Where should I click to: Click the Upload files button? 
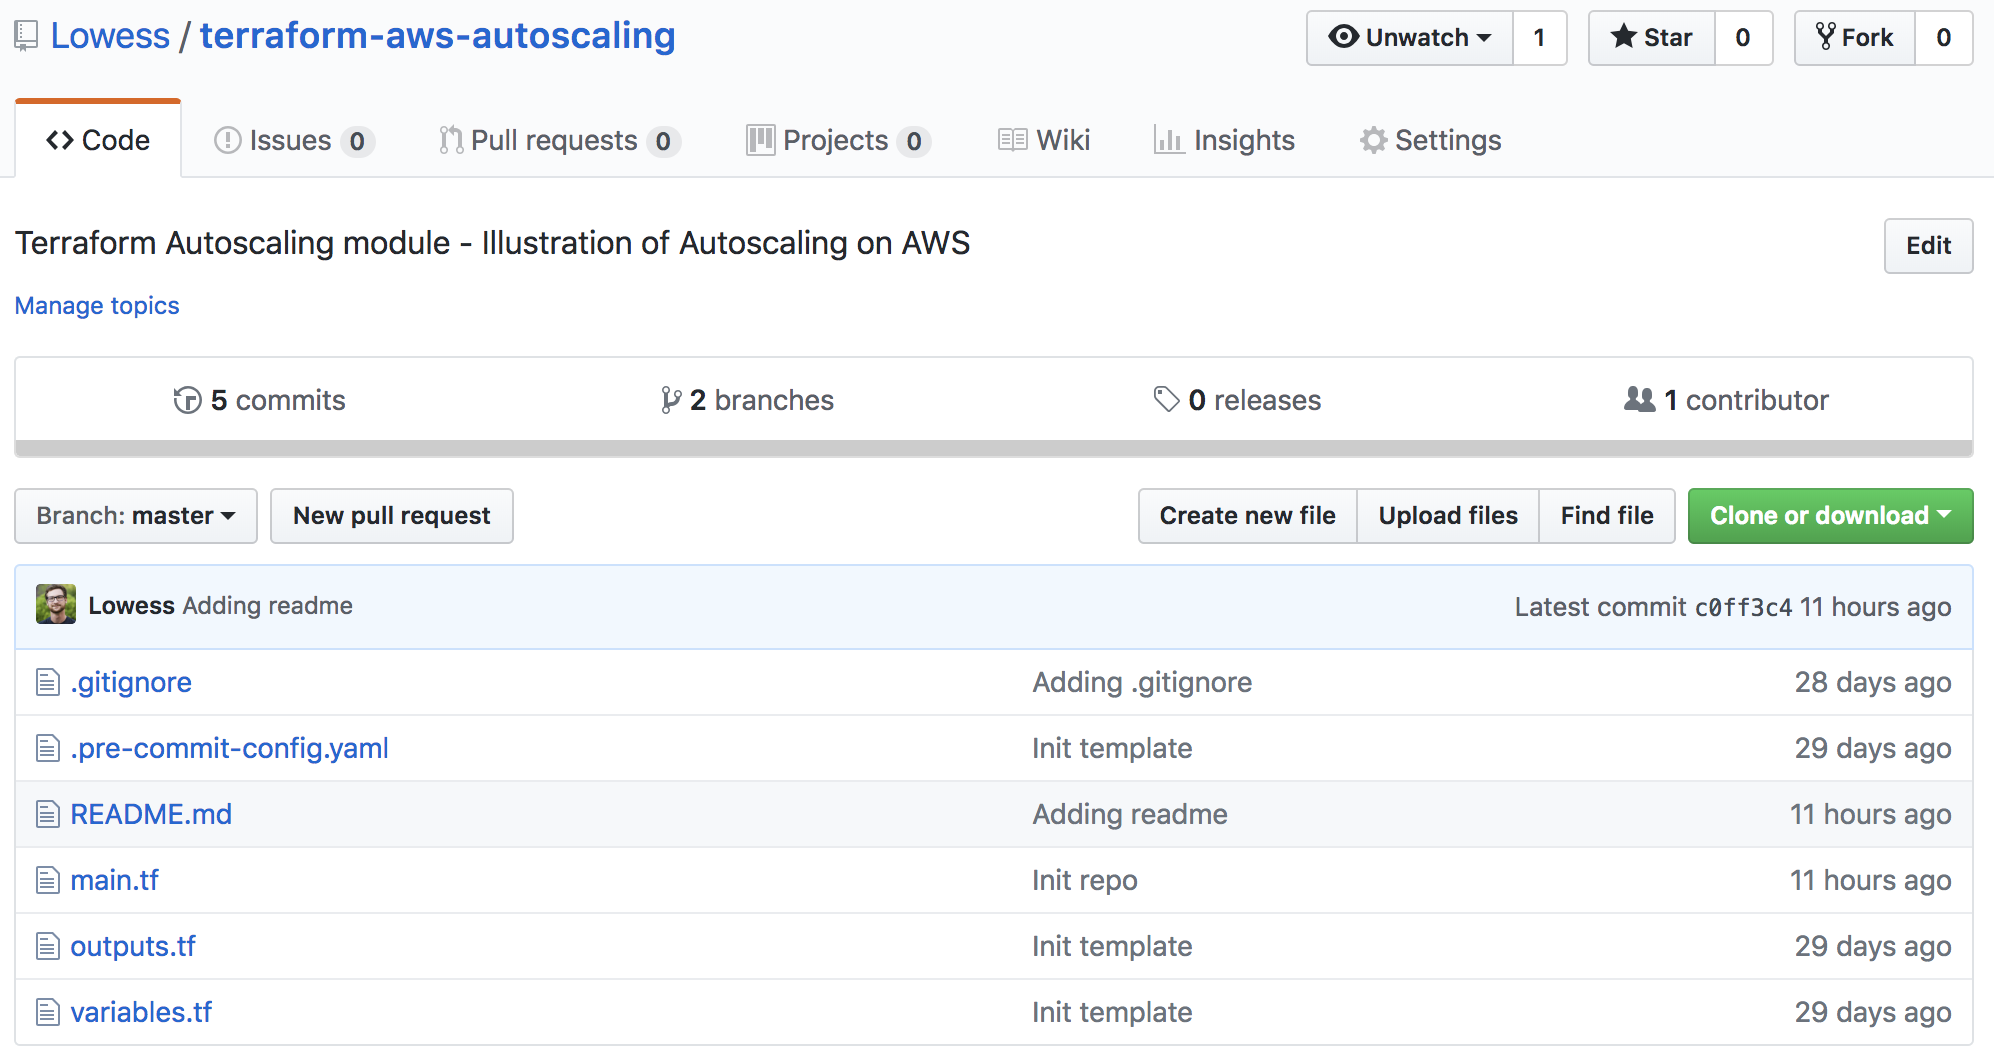point(1448,516)
